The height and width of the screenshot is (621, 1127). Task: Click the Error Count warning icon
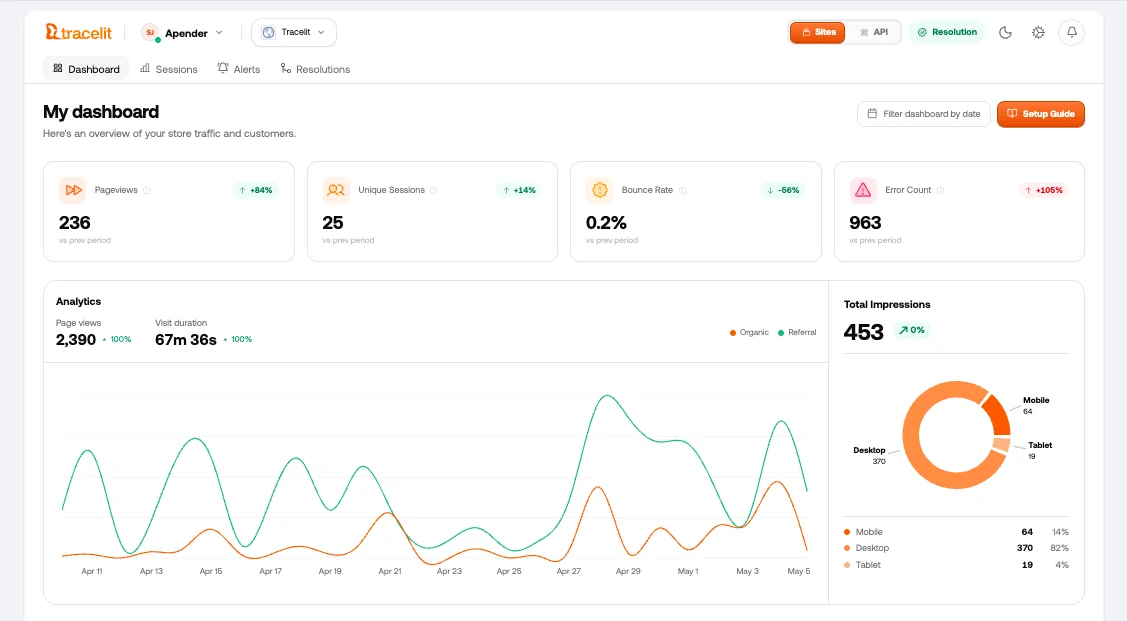862,190
